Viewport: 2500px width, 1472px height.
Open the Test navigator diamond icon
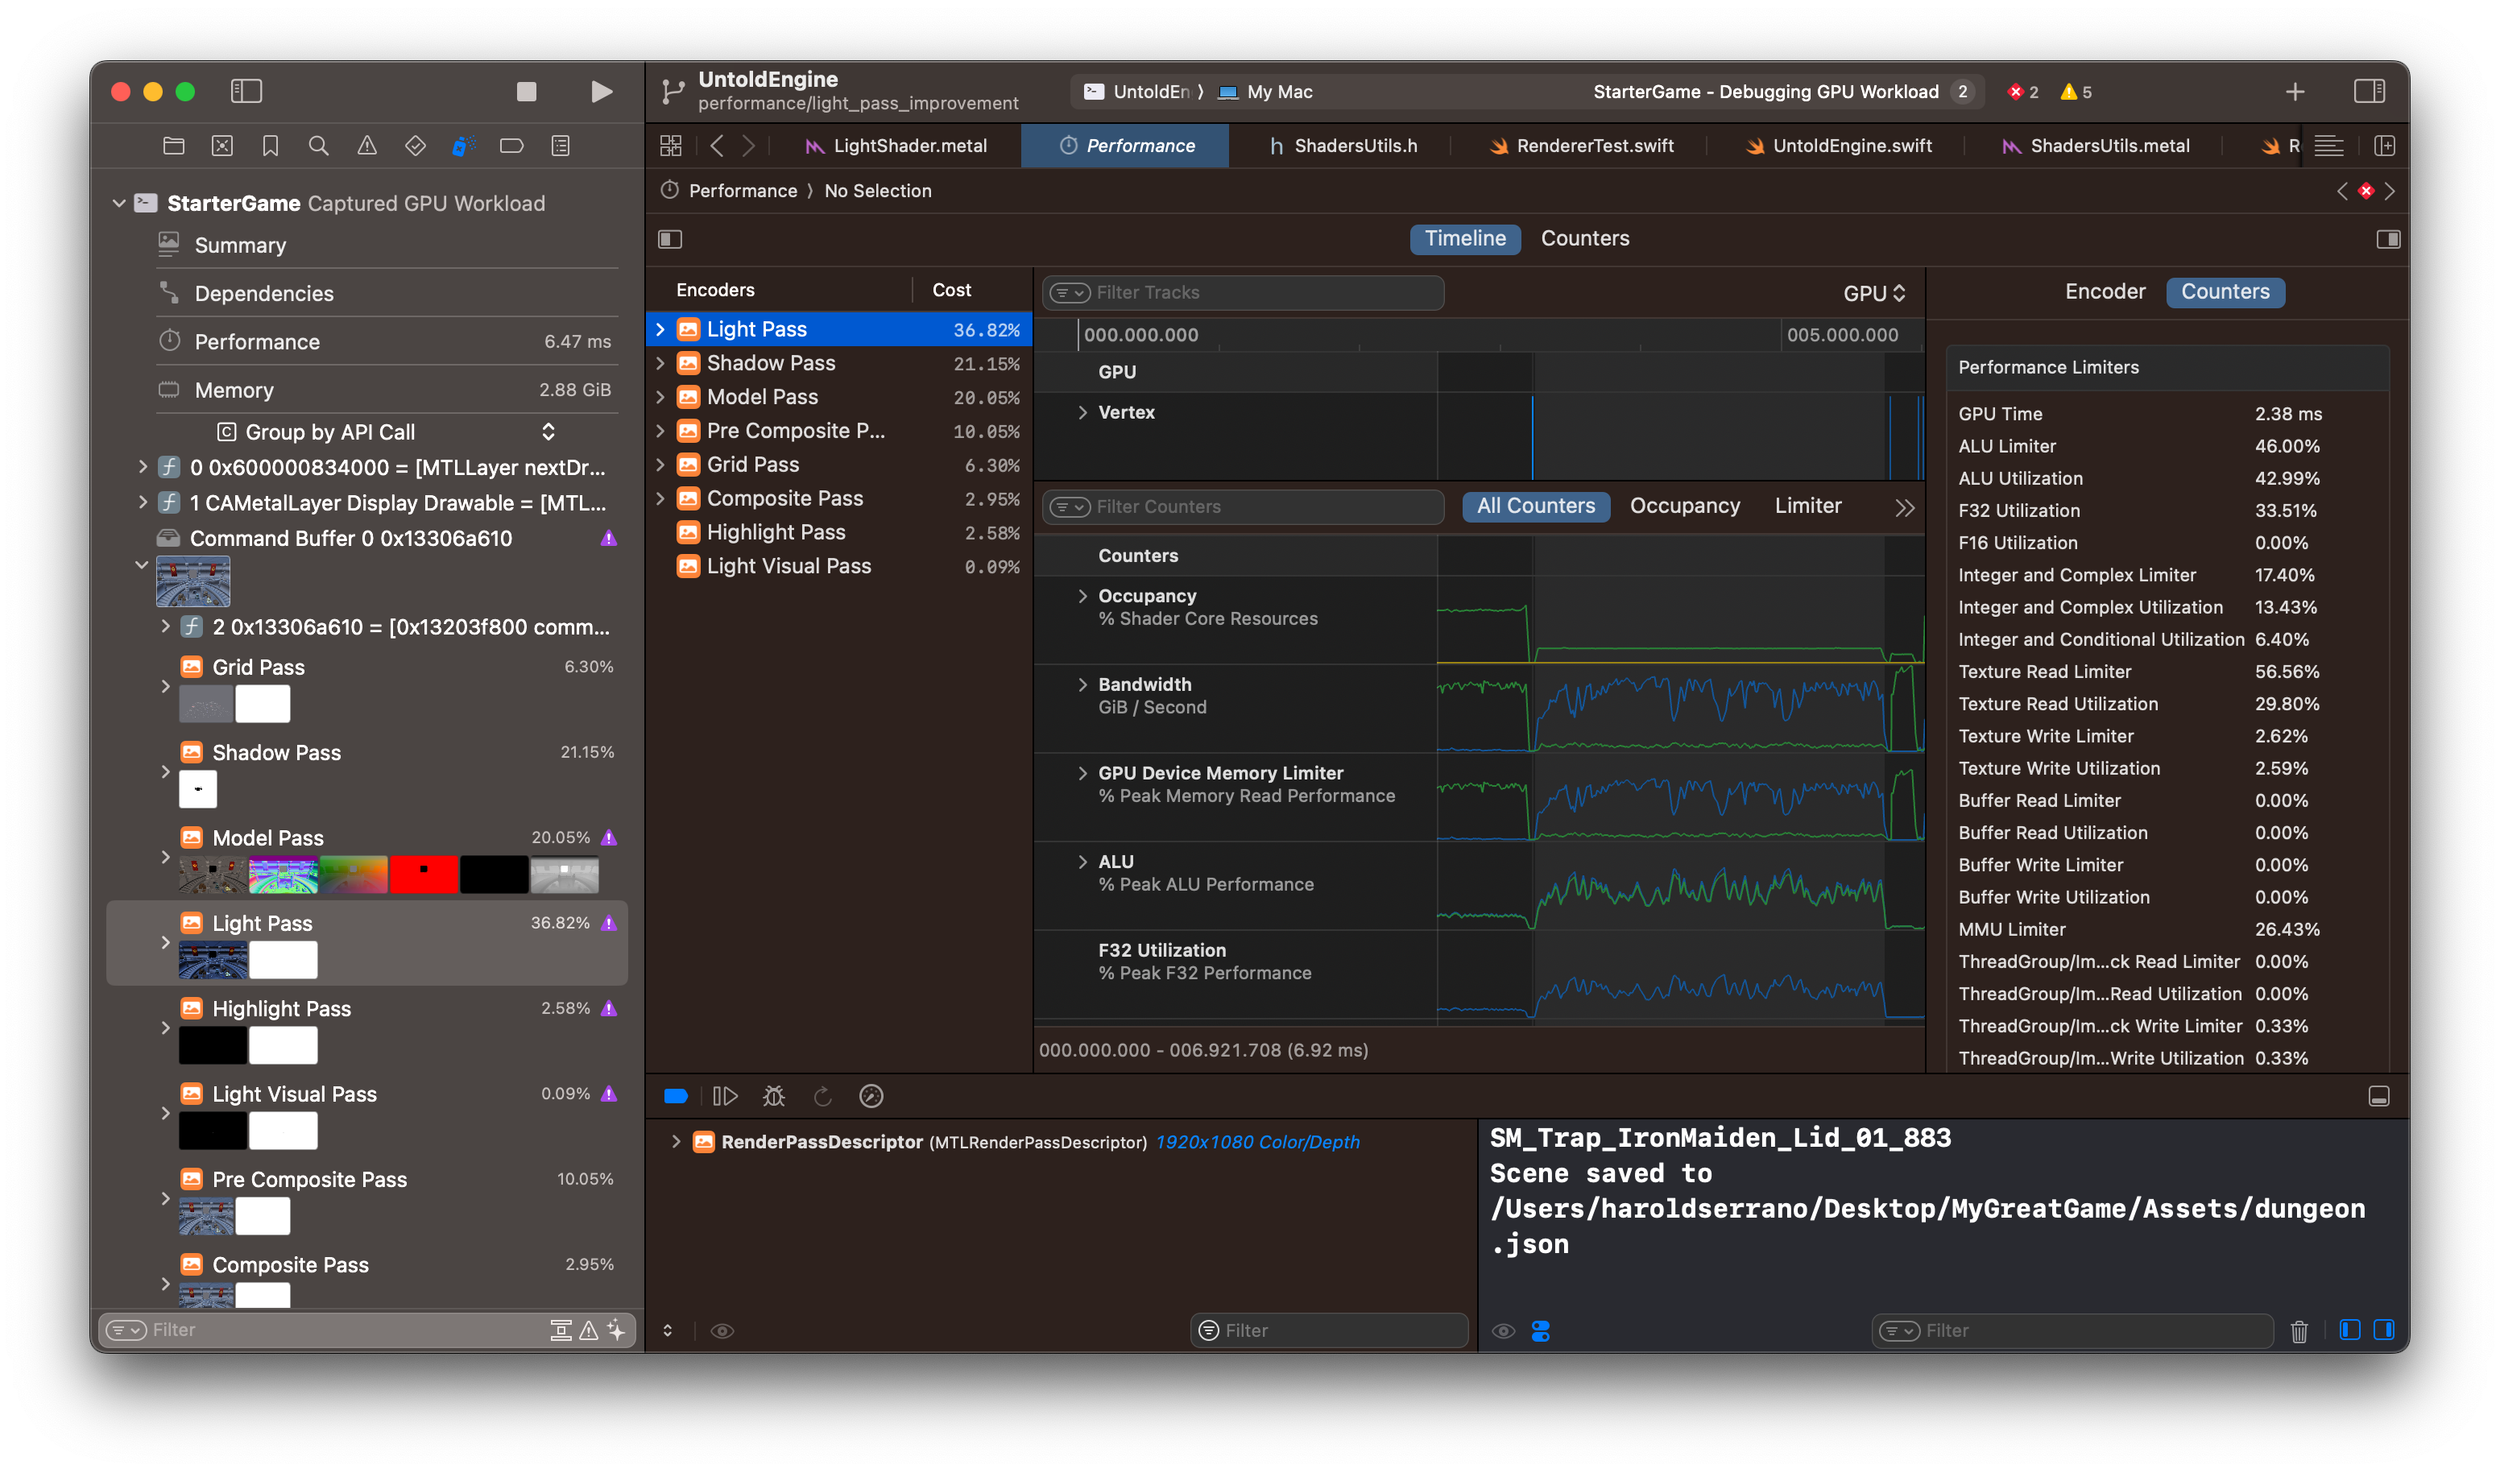coord(415,146)
